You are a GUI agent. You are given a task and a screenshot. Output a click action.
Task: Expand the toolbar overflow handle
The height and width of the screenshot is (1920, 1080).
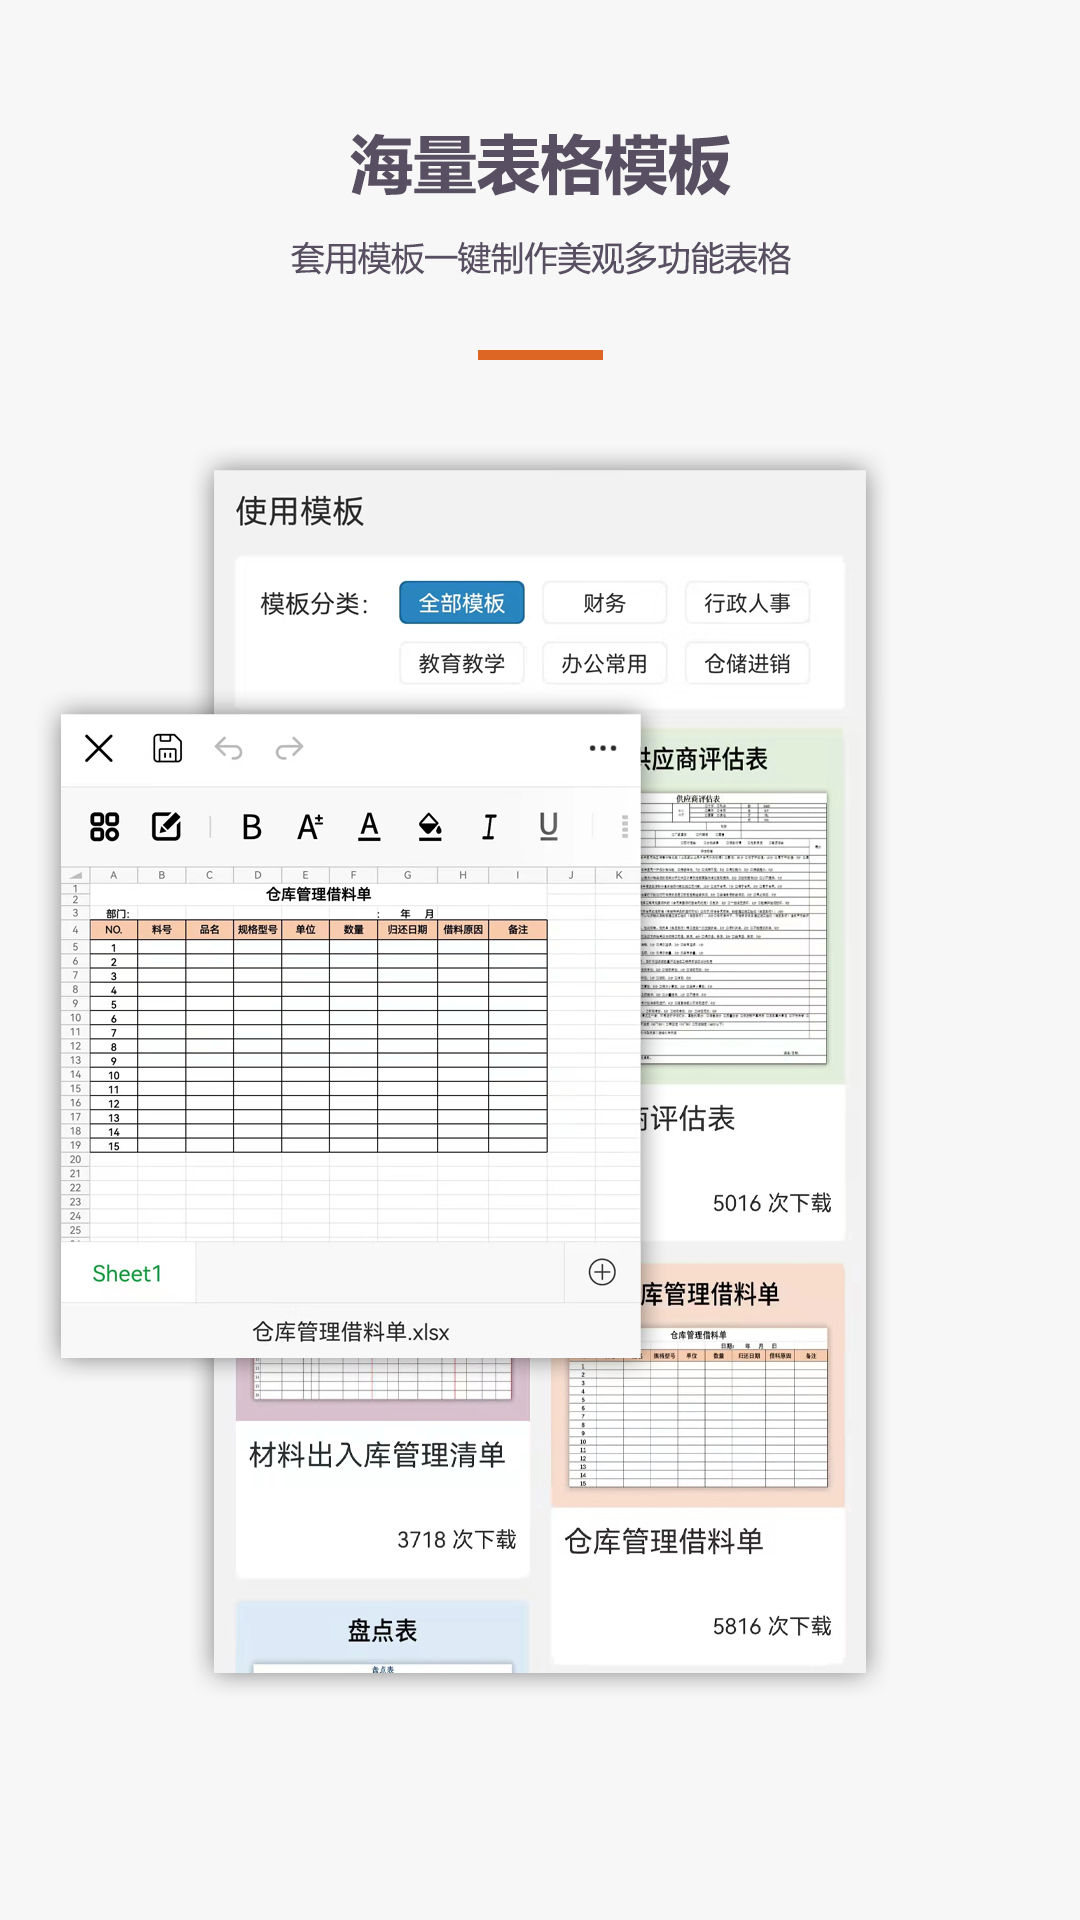pyautogui.click(x=624, y=827)
